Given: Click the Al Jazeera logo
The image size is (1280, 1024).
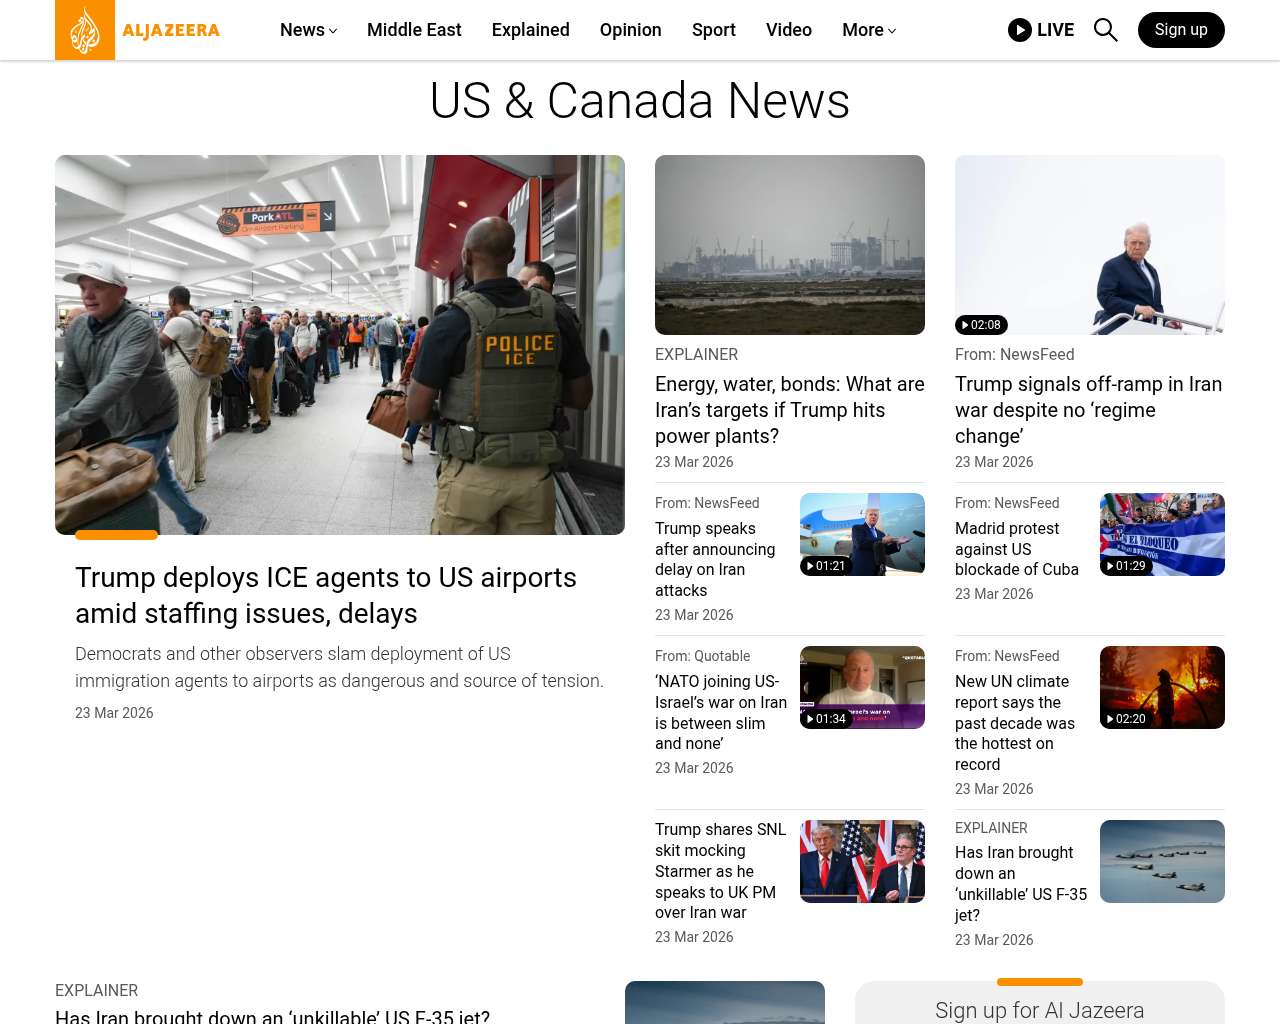Looking at the screenshot, I should click(138, 30).
